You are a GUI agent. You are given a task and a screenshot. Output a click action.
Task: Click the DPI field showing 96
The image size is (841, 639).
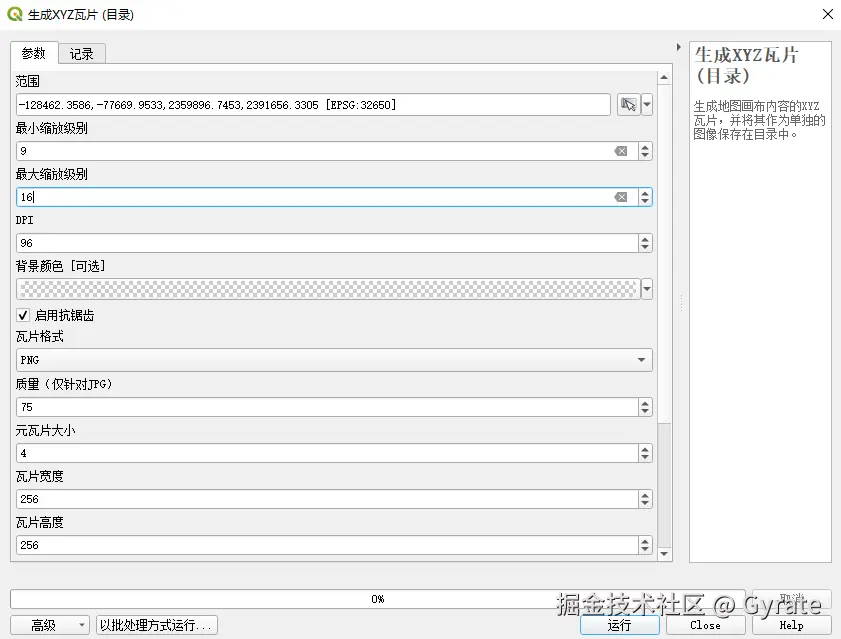[327, 244]
